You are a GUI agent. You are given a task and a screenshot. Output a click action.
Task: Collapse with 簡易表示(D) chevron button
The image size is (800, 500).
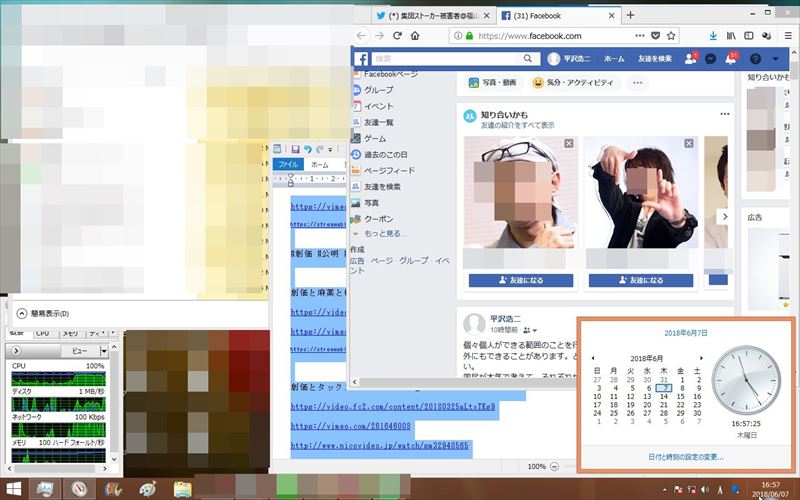tap(21, 313)
